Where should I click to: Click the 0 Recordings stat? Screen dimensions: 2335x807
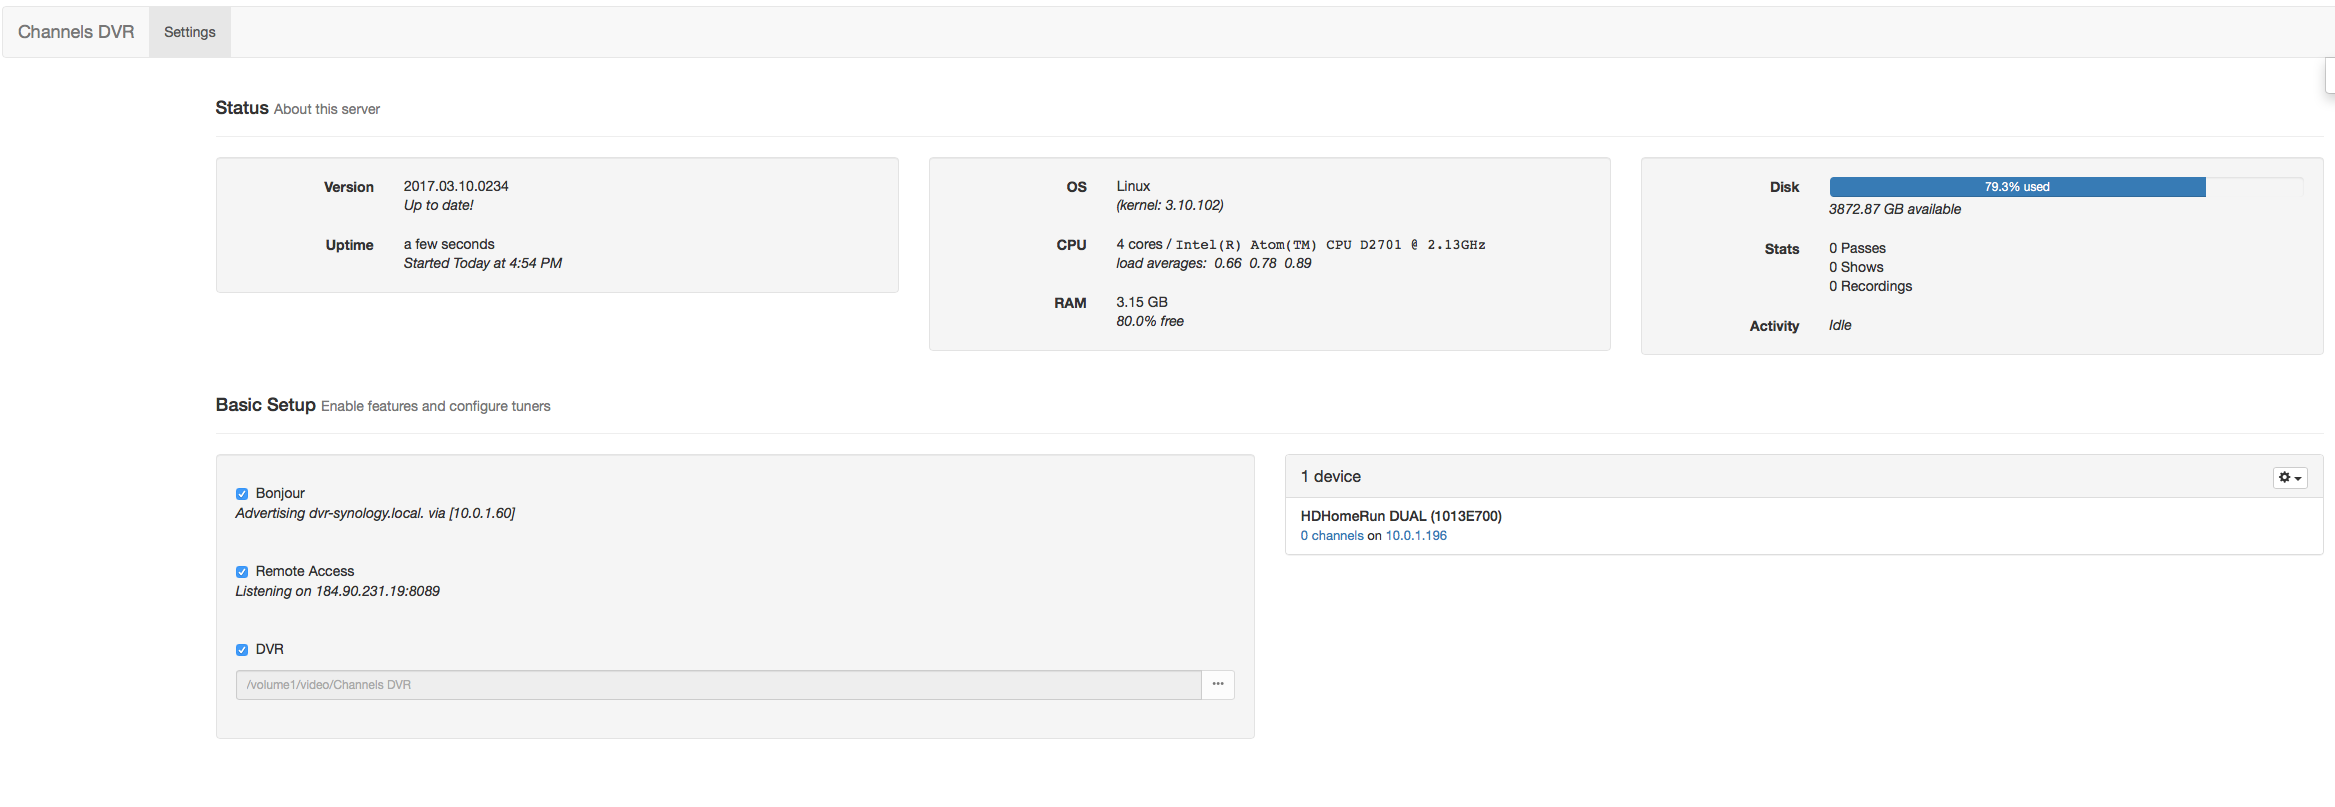[1870, 286]
